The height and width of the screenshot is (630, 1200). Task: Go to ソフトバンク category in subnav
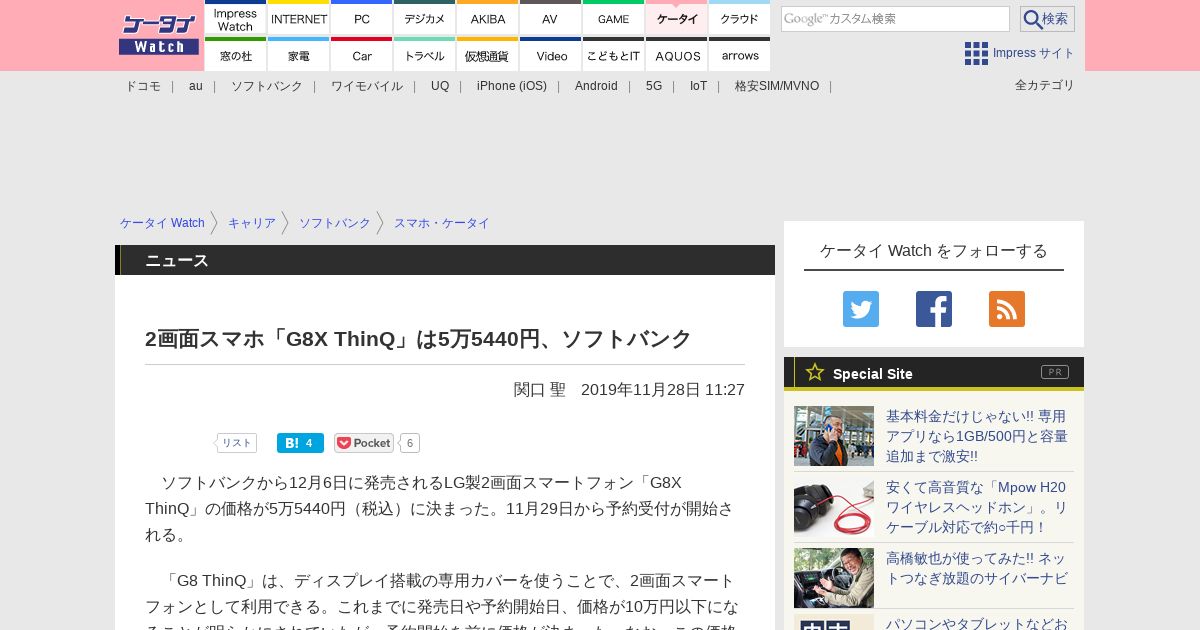[x=267, y=86]
